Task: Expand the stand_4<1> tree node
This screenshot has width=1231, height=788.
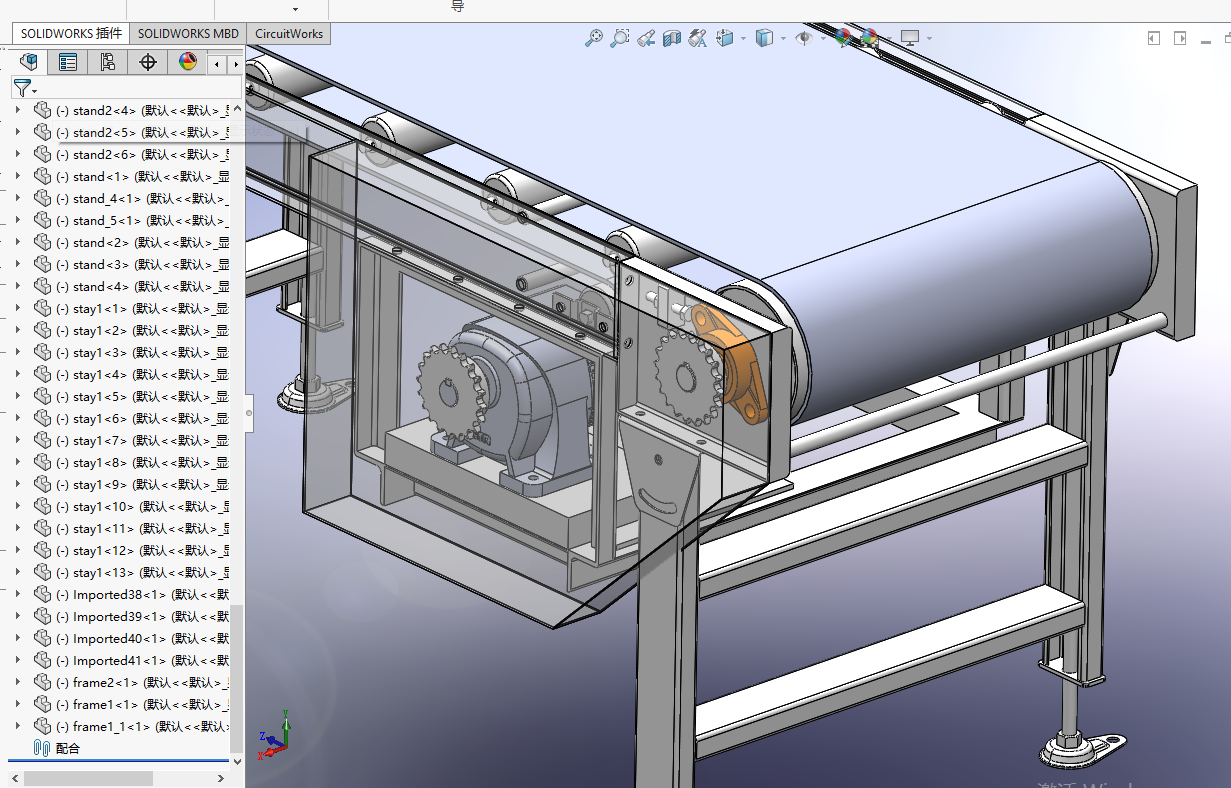Action: tap(17, 198)
